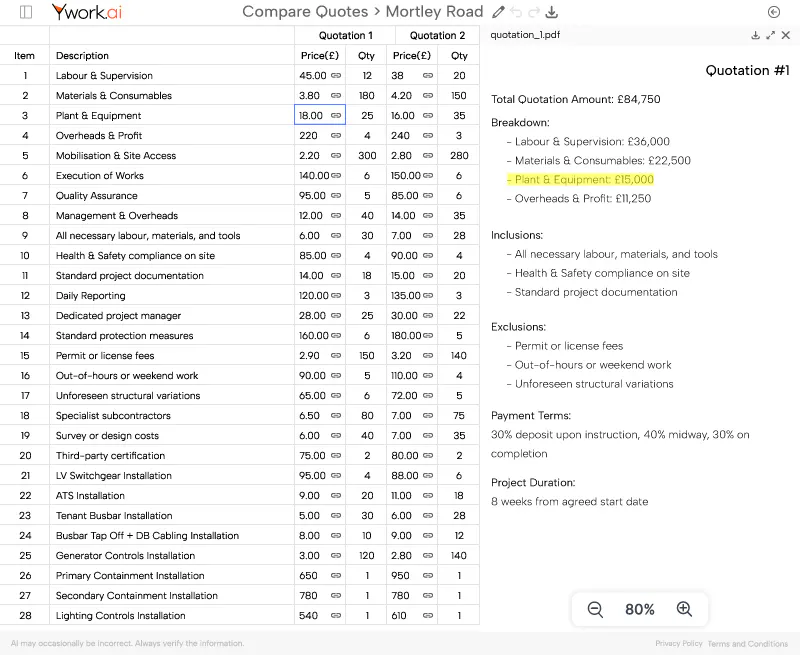Open source link for LV Switchgear Installation Quotation 2 price

coord(428,475)
